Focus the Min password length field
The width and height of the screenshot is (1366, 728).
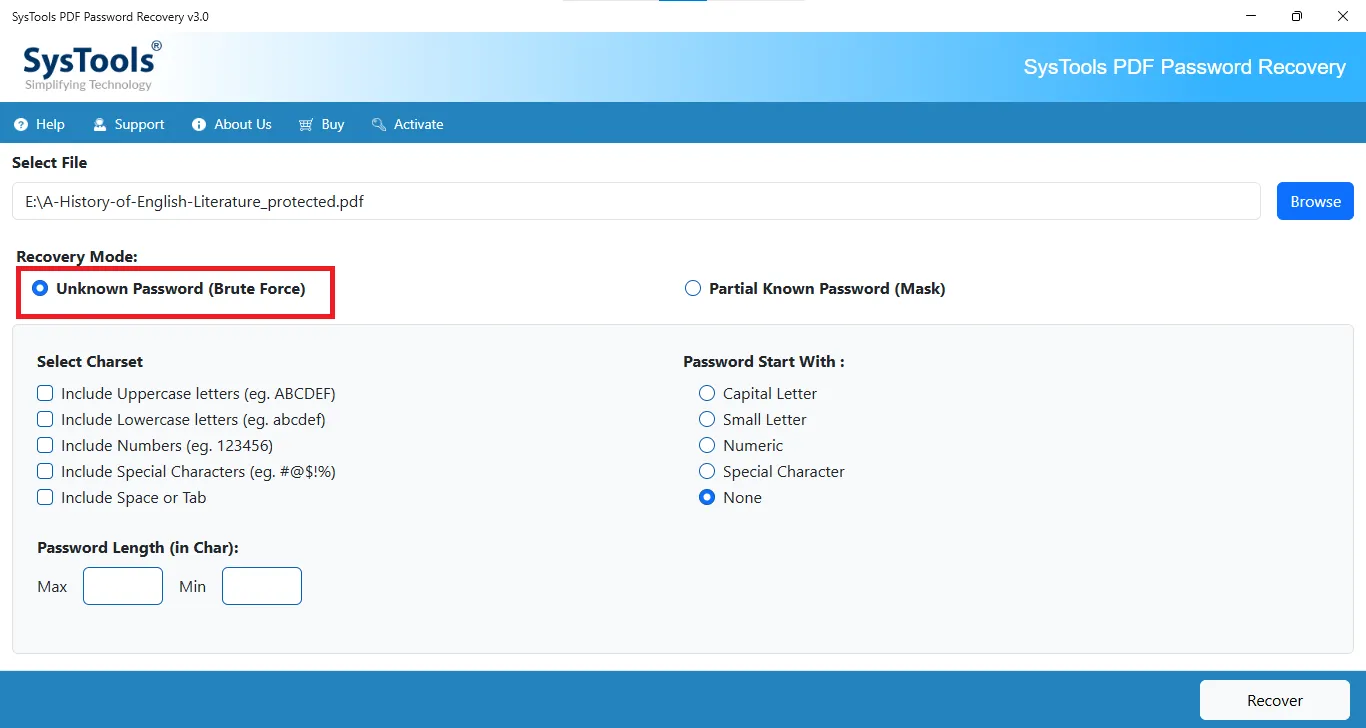point(262,586)
